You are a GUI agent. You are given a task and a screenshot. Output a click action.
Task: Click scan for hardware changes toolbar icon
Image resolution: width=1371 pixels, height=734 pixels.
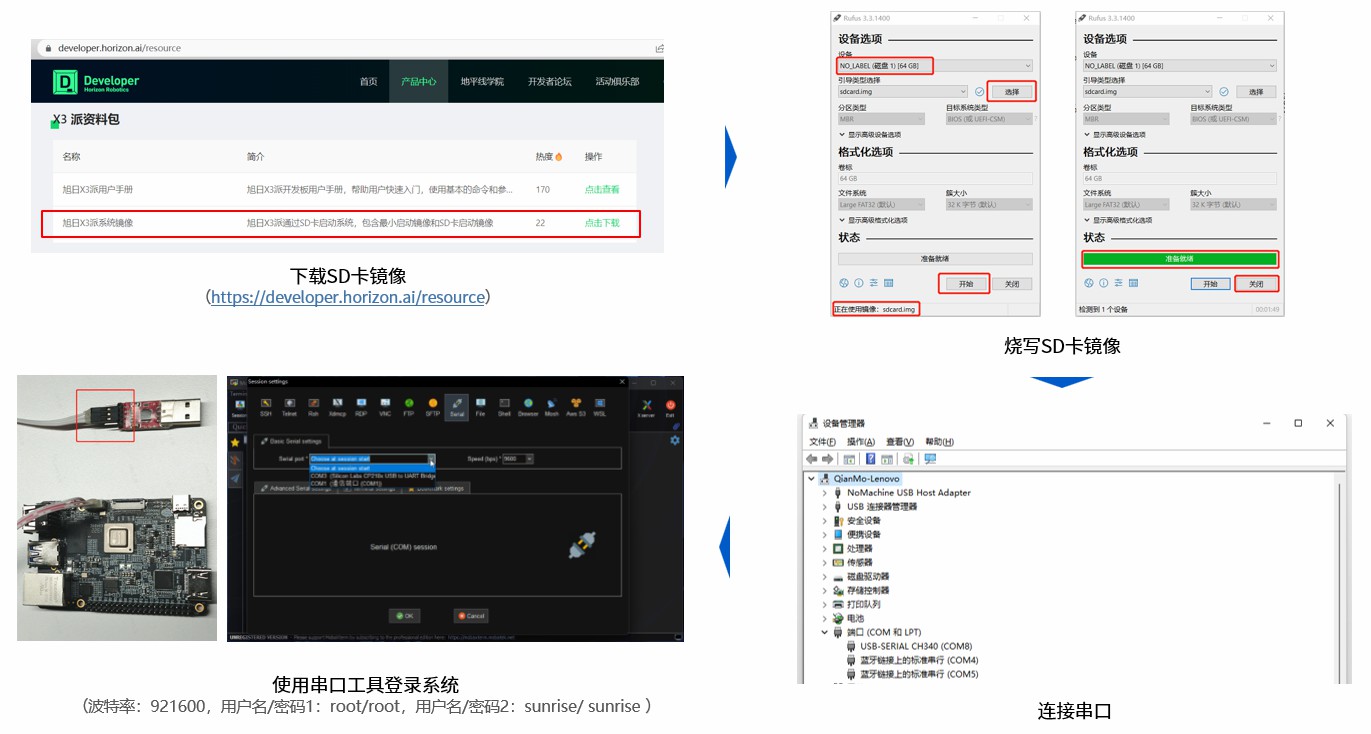point(908,459)
